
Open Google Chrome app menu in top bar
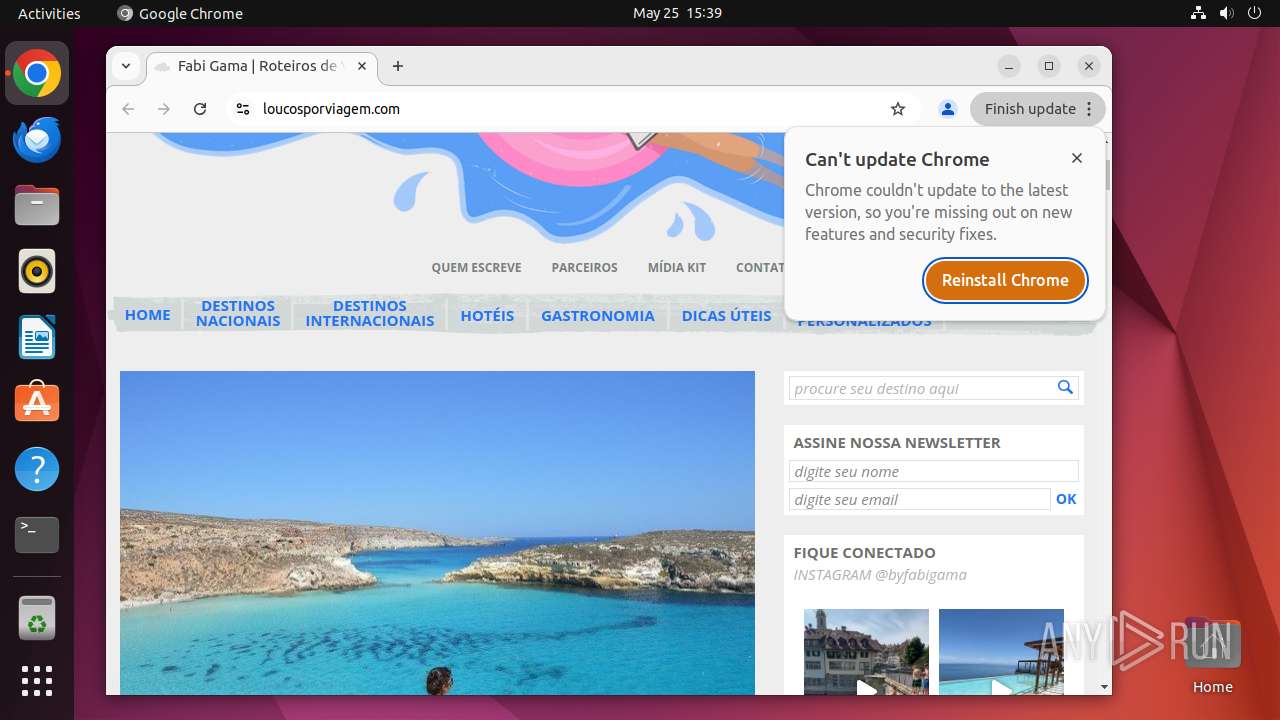pyautogui.click(x=180, y=13)
